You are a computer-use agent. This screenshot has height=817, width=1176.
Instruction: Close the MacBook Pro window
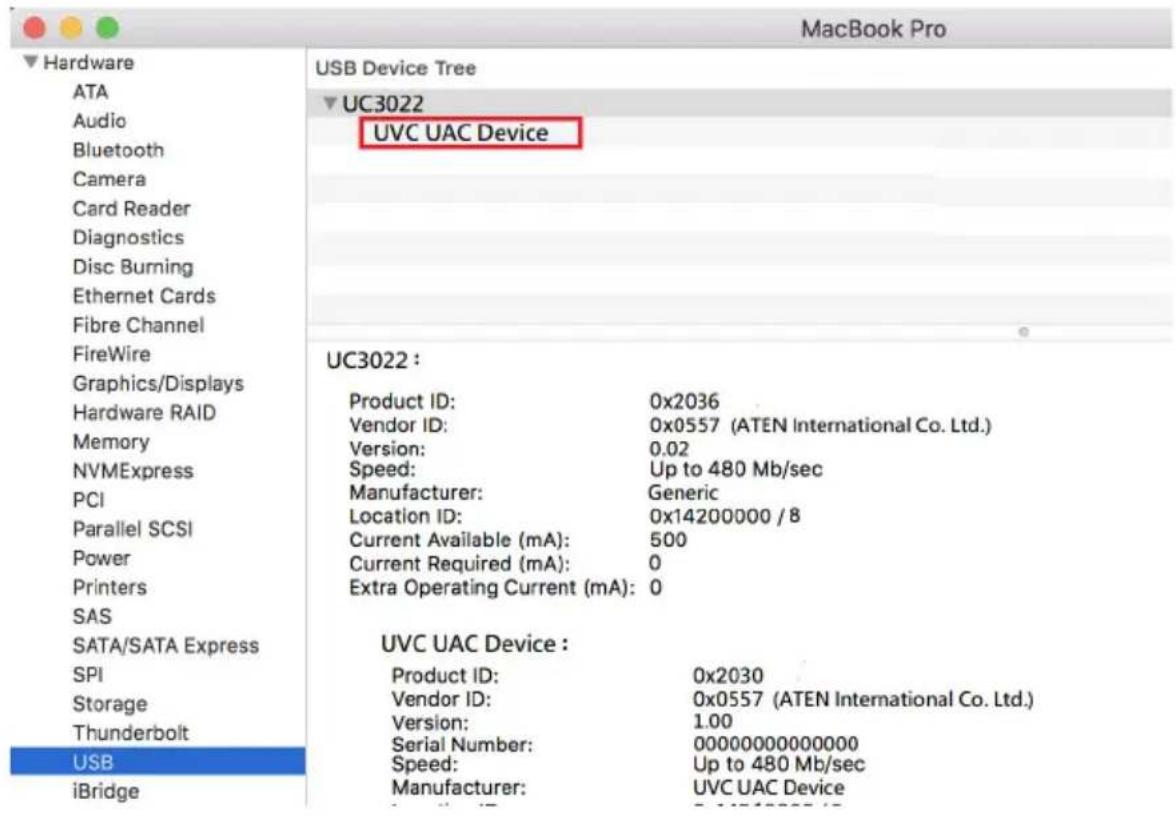pos(34,29)
